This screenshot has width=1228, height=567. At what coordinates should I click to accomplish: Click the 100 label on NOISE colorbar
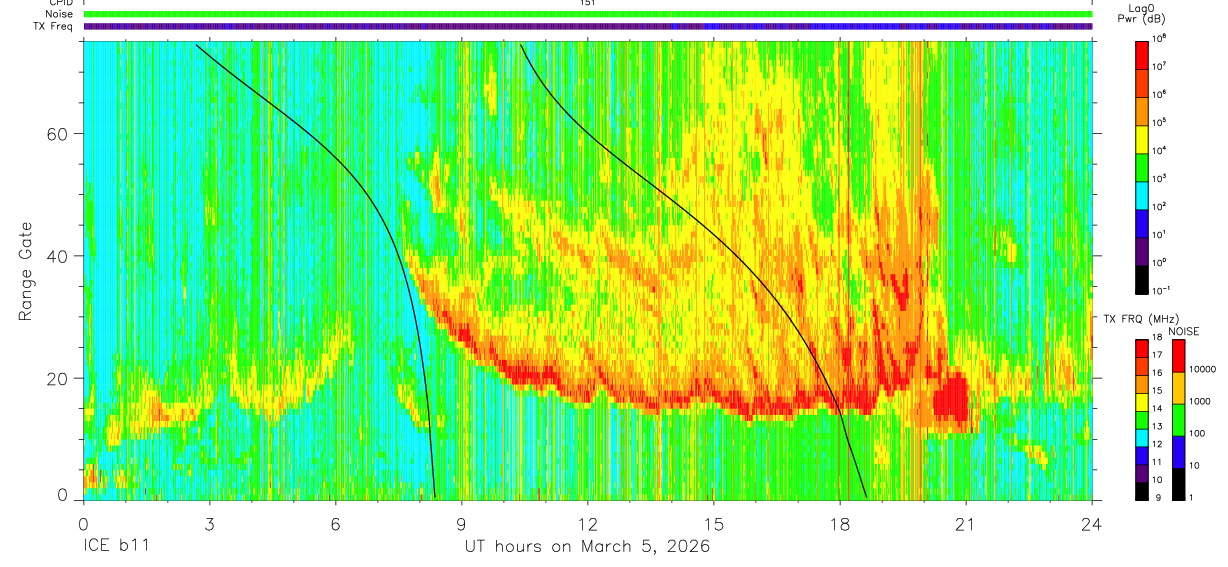pos(1196,433)
